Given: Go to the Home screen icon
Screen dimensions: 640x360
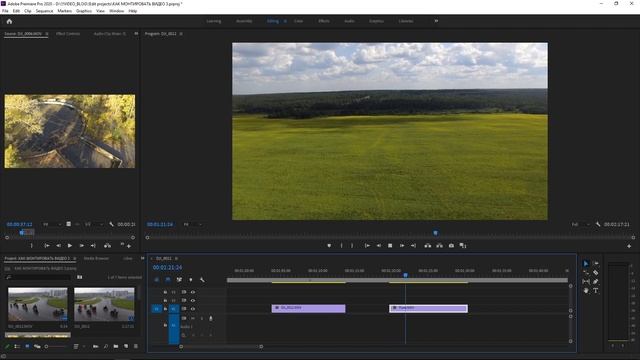Looking at the screenshot, I should pyautogui.click(x=9, y=21).
